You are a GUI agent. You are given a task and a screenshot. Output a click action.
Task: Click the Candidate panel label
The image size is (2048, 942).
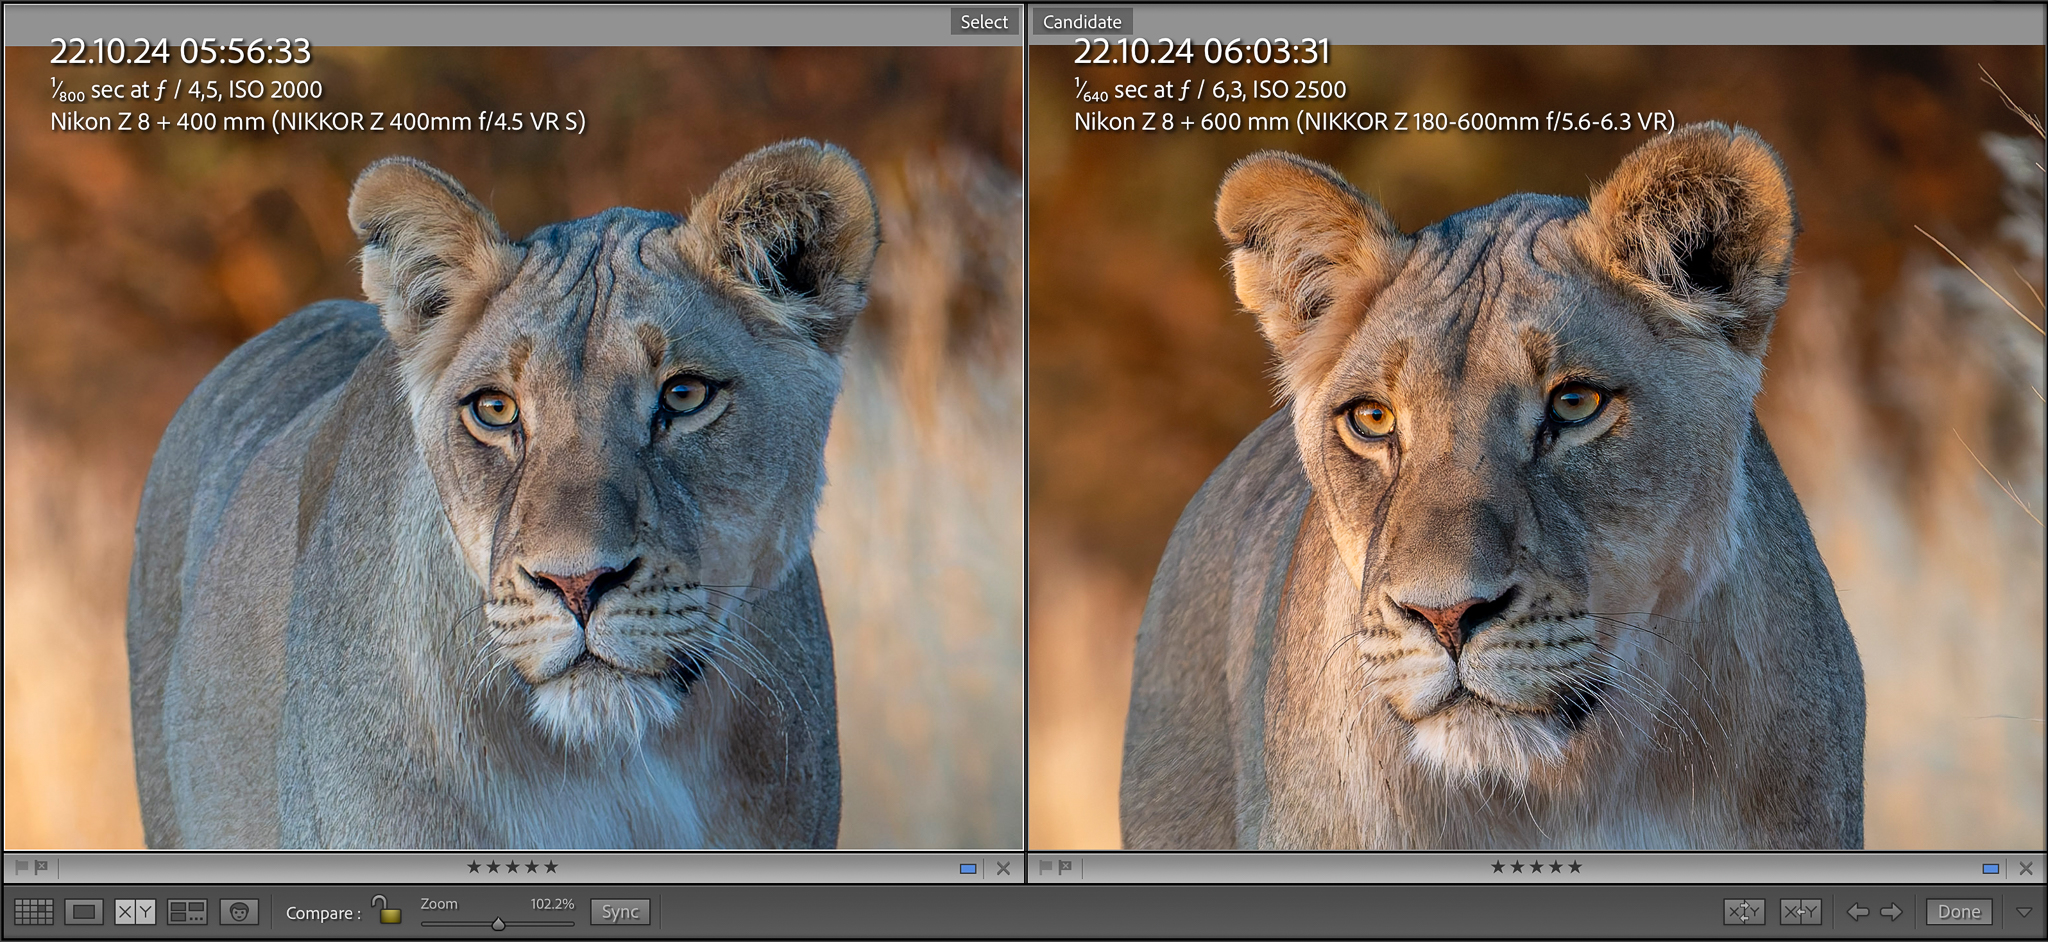click(x=1082, y=22)
